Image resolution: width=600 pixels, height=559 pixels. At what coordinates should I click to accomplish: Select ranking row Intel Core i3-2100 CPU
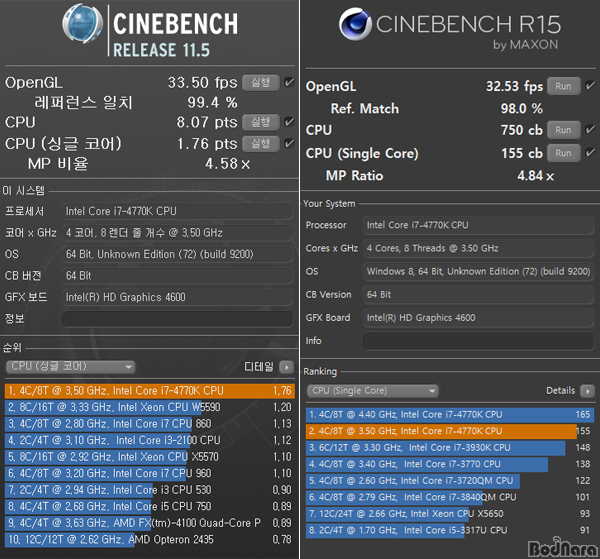tap(150, 440)
